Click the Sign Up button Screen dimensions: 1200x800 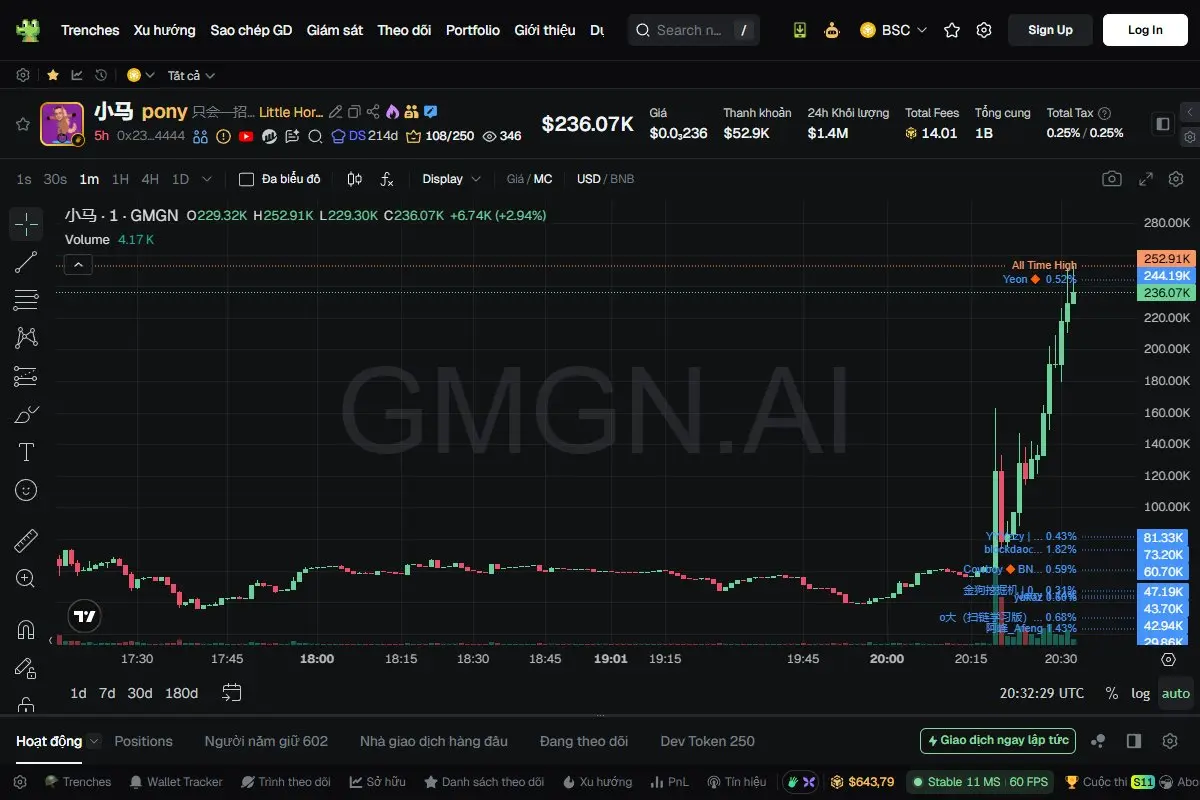1050,30
